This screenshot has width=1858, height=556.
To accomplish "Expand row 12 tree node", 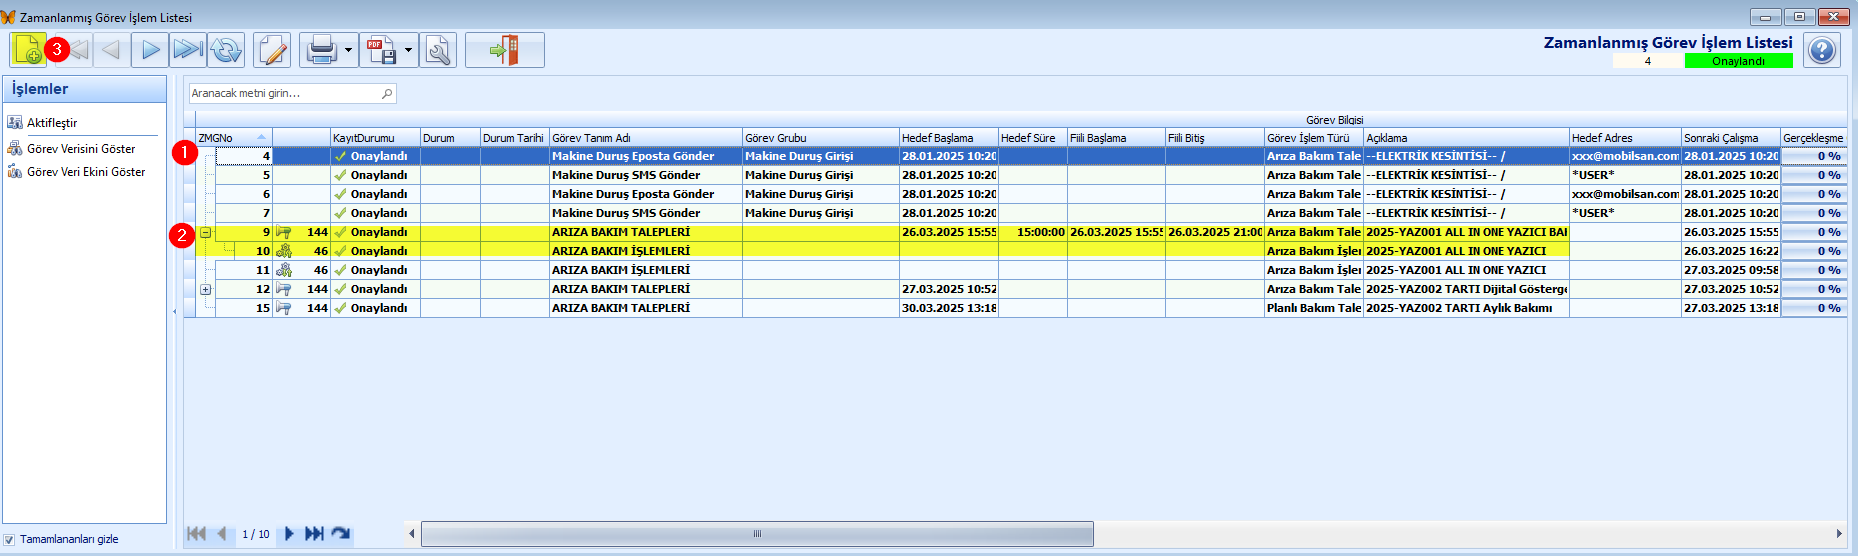I will coord(205,289).
